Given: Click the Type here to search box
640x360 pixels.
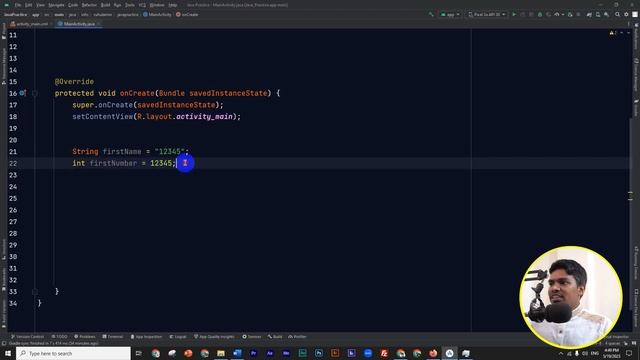Looking at the screenshot, I should click(x=73, y=353).
